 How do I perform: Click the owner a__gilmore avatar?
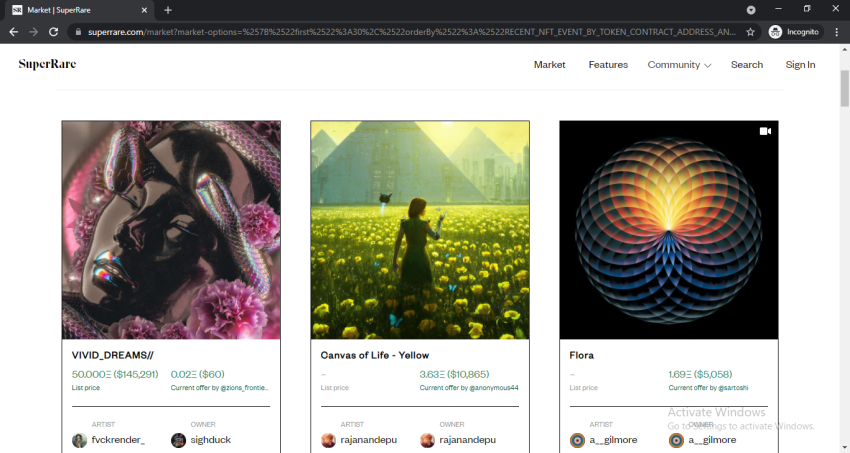pos(676,440)
